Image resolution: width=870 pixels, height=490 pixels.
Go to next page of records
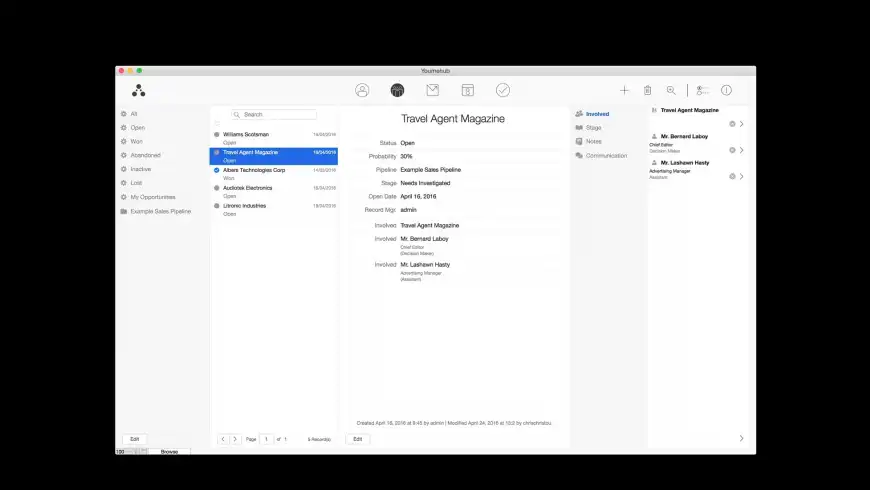tap(235, 439)
